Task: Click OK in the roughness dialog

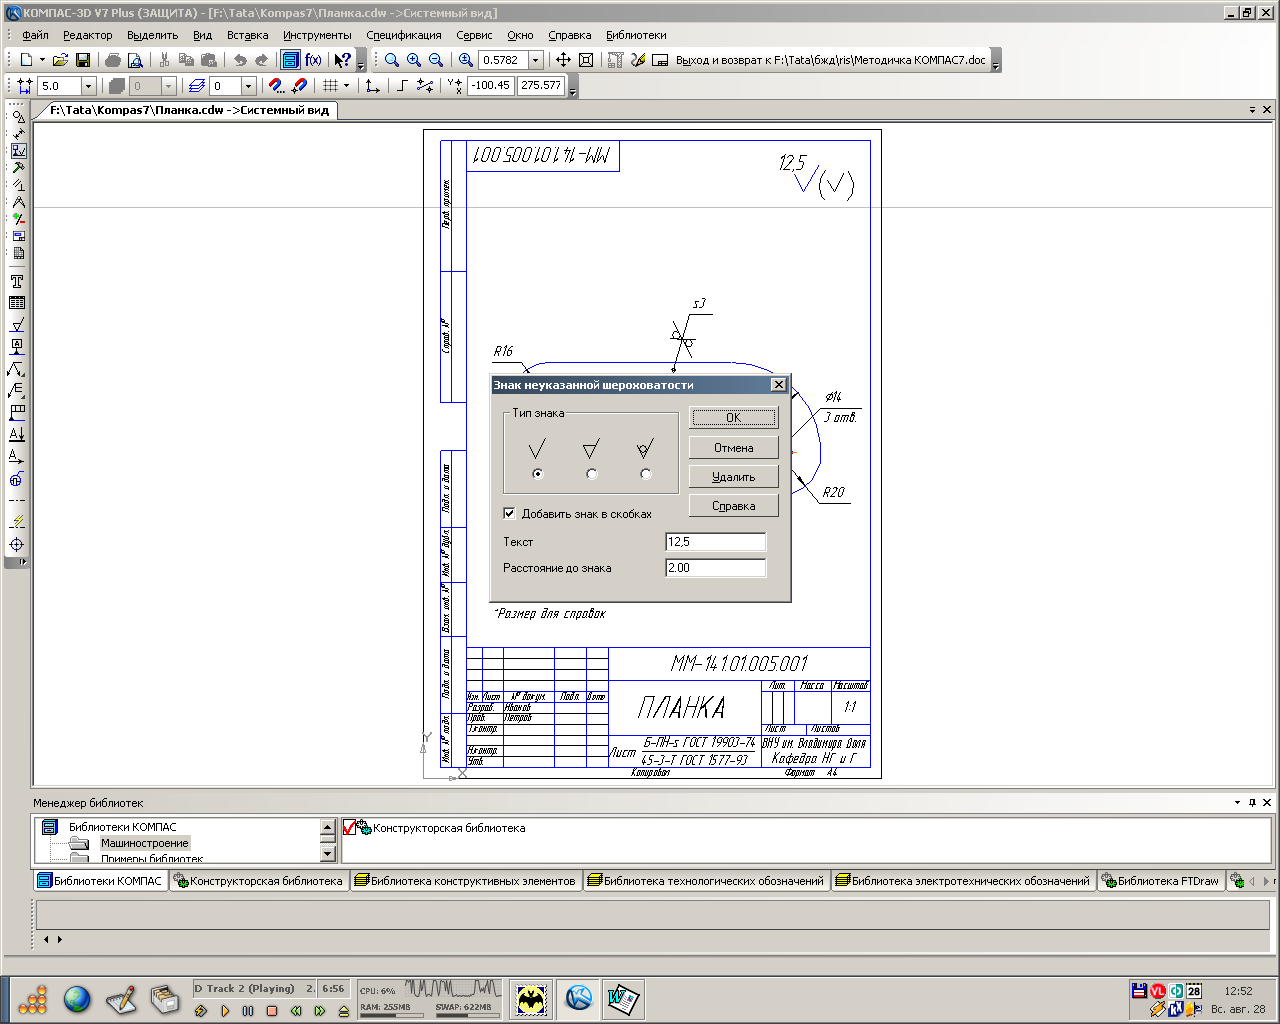Action: 734,418
